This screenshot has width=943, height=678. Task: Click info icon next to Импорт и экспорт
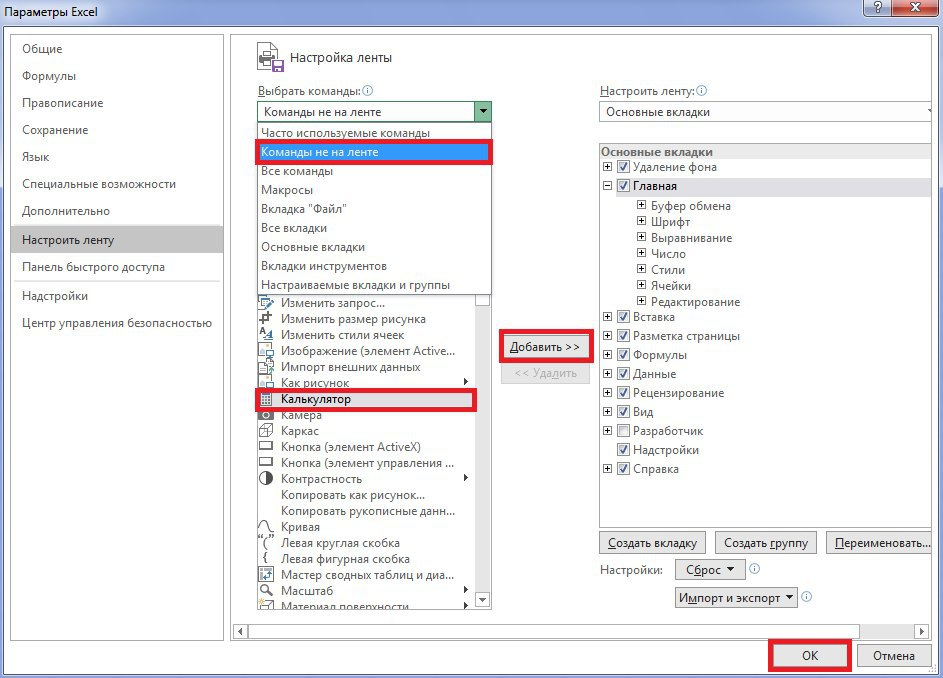coord(807,597)
